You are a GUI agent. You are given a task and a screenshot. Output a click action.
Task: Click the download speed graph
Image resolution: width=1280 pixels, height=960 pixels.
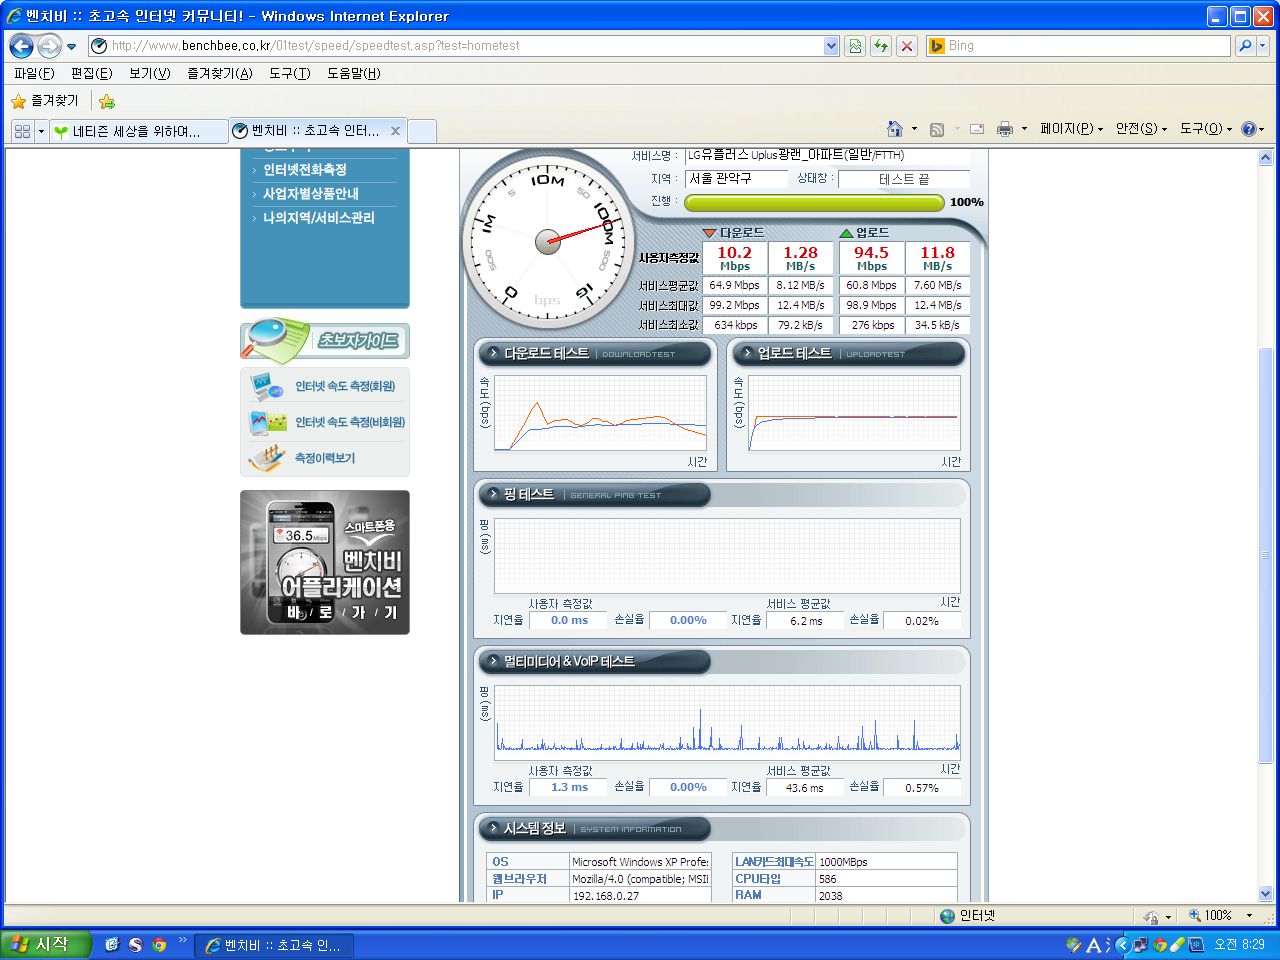600,413
